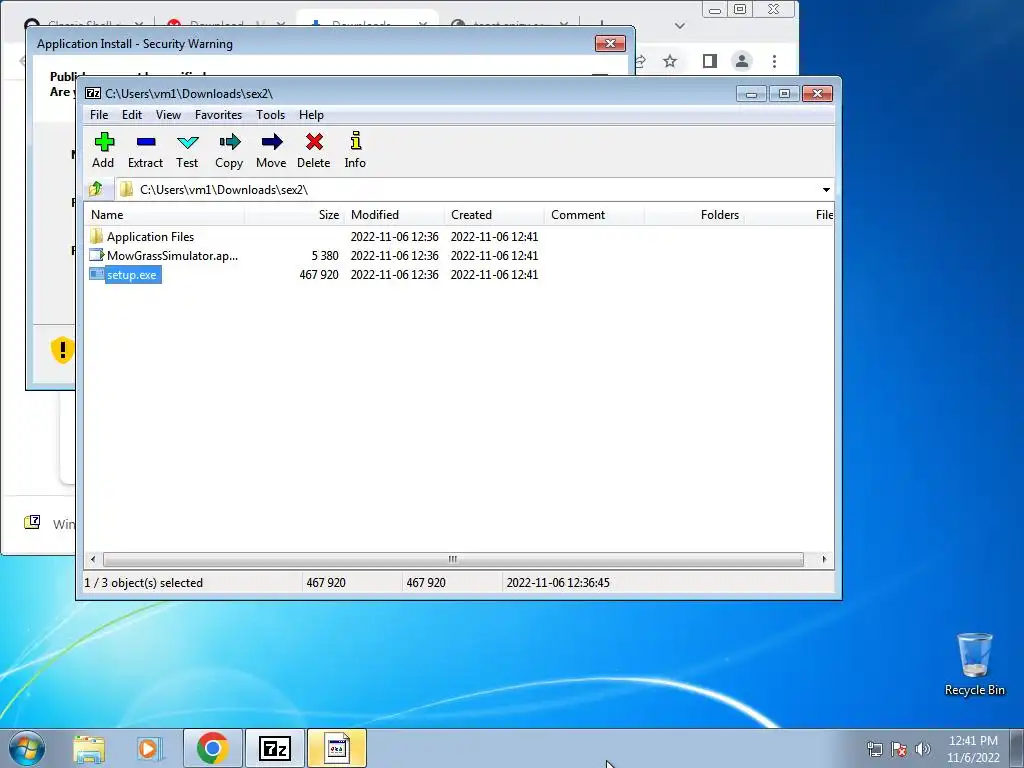Switch to the 7-Zip taskbar button
Image resolution: width=1024 pixels, height=768 pixels.
pos(274,748)
